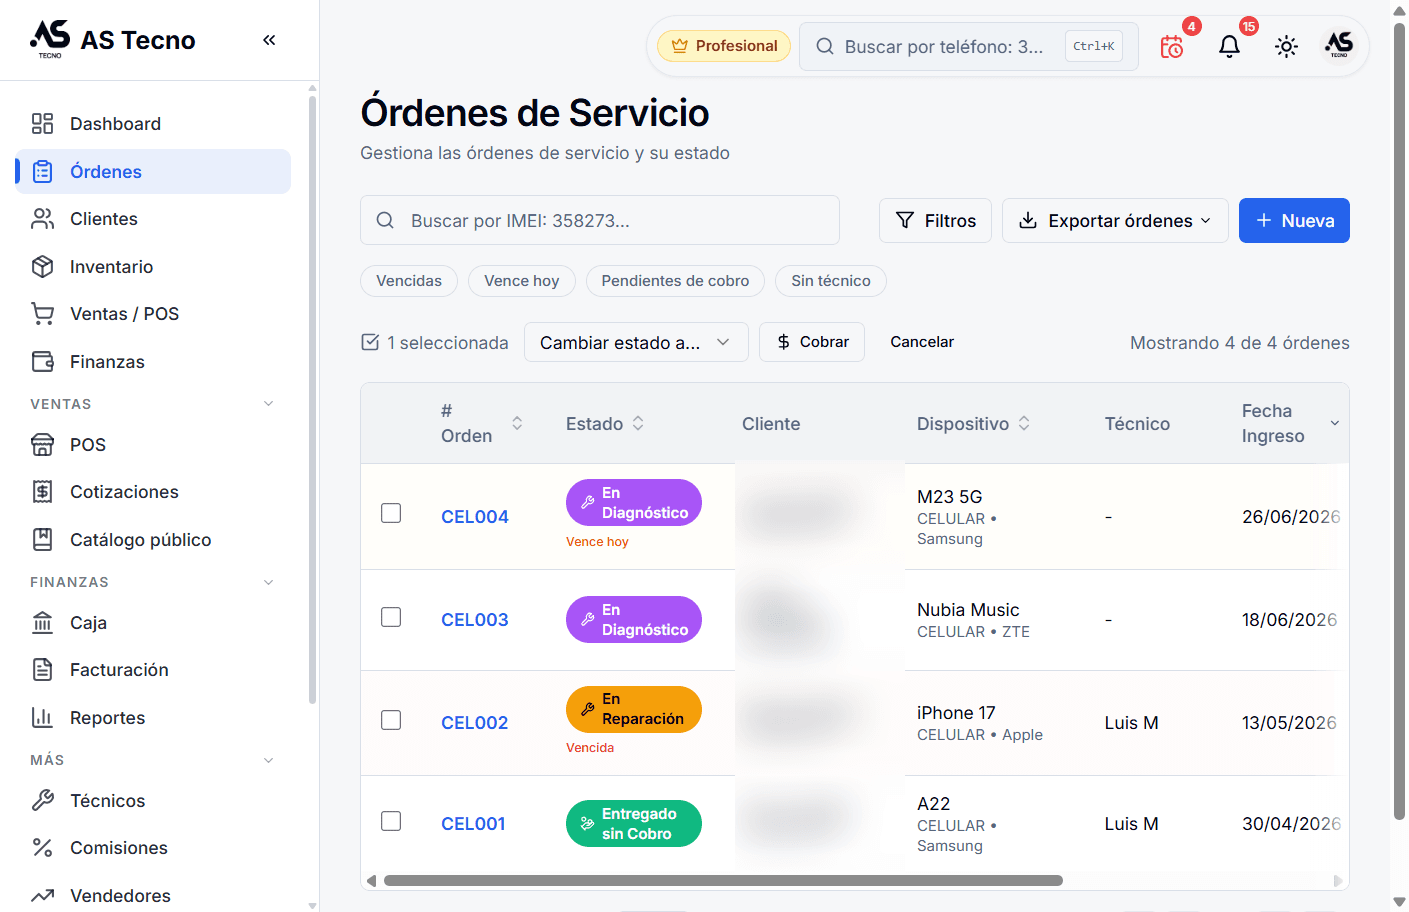Toggle Pendientes de cobro filter chip

(x=675, y=281)
